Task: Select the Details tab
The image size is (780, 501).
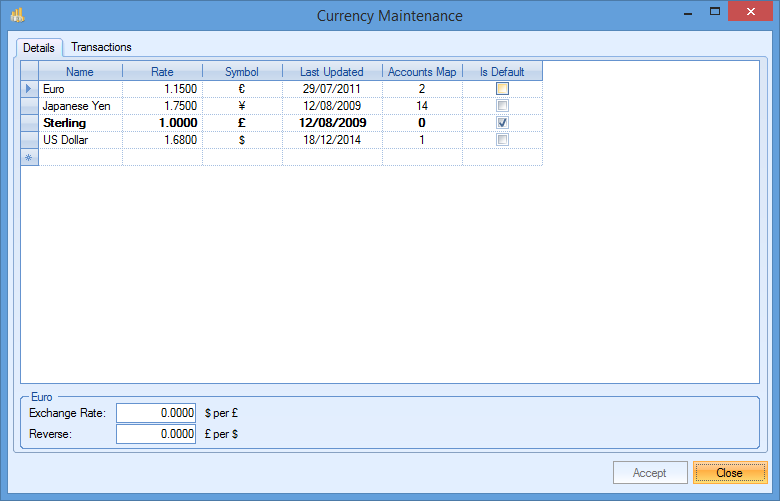Action: click(x=39, y=48)
